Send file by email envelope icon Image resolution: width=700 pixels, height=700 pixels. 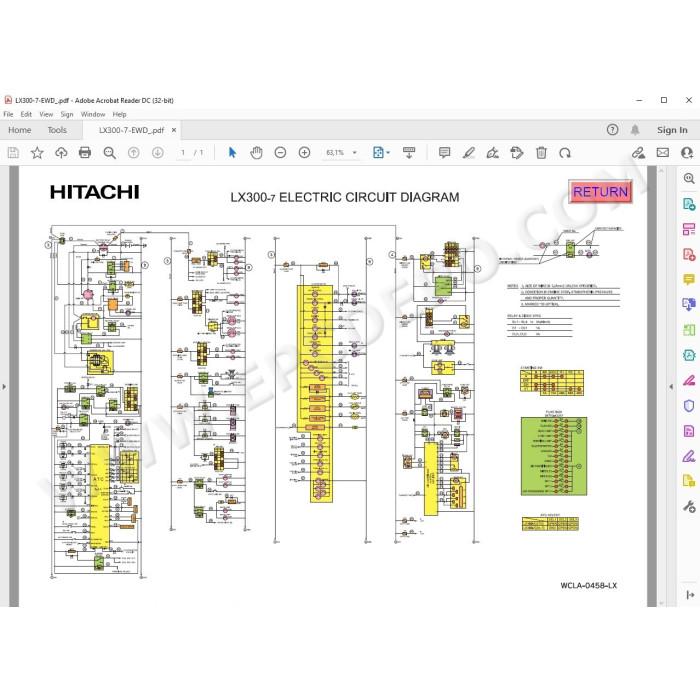[663, 153]
